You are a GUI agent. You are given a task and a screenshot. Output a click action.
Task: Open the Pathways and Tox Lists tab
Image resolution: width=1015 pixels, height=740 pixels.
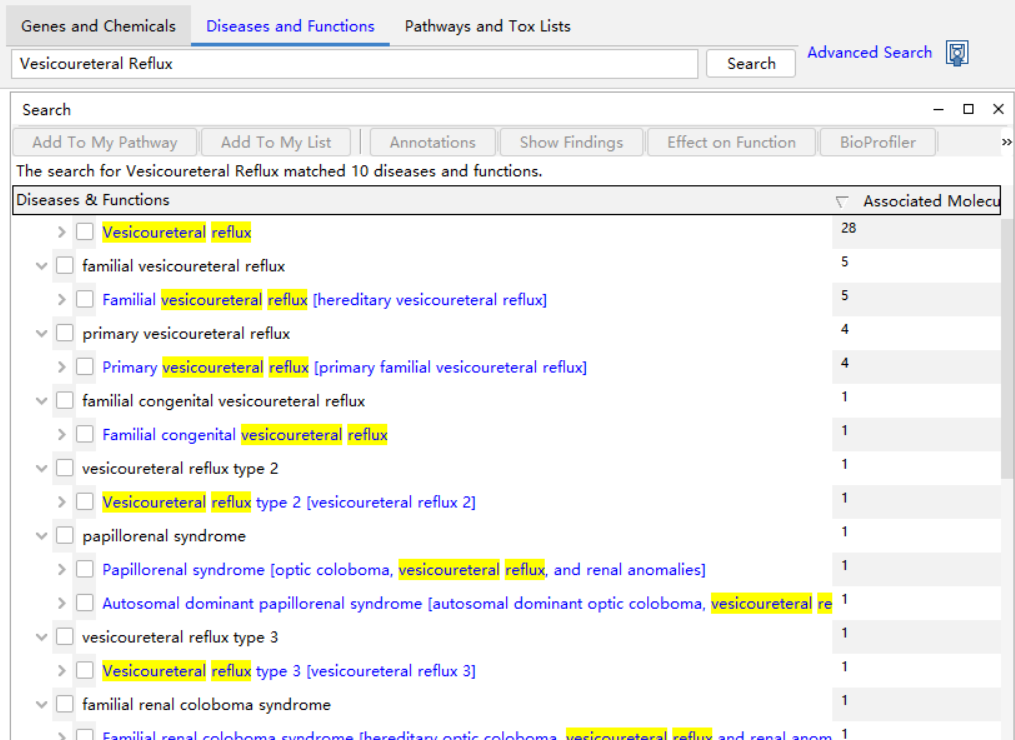point(487,26)
